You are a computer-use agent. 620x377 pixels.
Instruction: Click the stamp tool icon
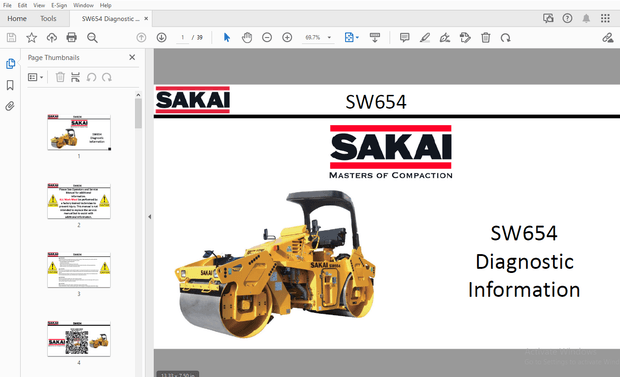(465, 38)
